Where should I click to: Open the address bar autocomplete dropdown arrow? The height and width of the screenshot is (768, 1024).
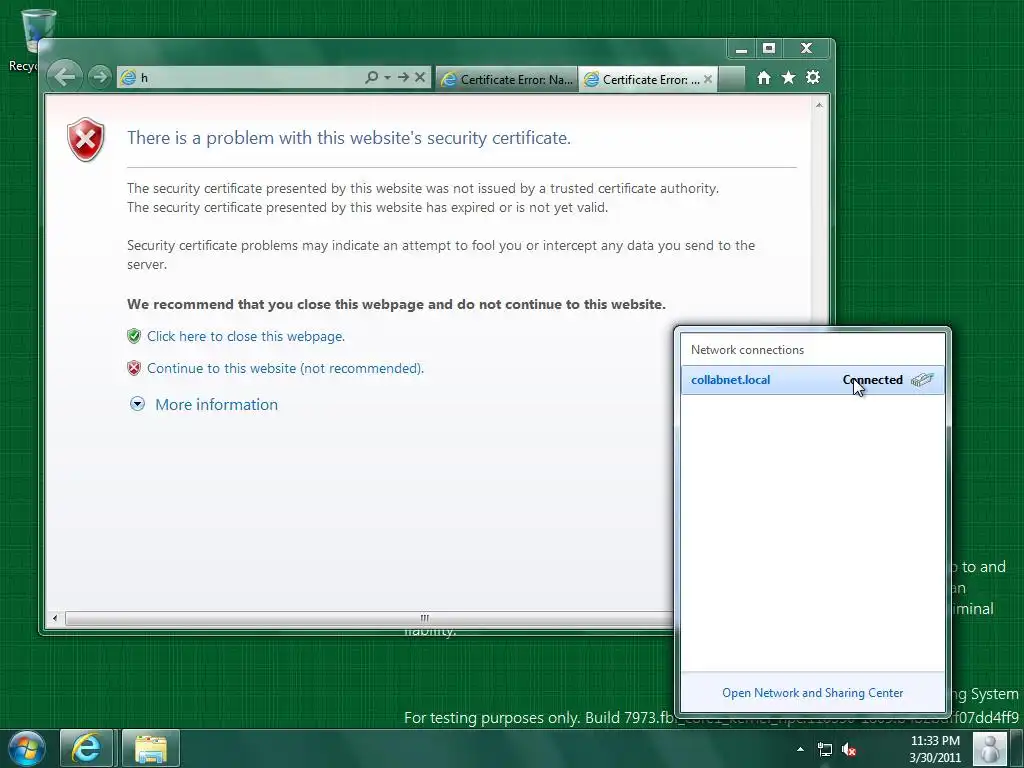pos(387,77)
